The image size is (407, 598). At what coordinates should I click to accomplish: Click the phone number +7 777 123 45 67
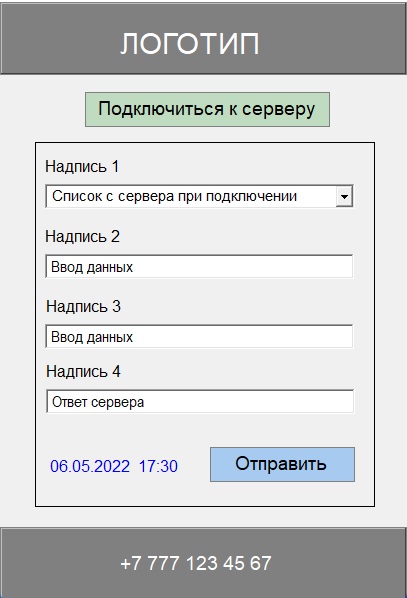[x=196, y=563]
